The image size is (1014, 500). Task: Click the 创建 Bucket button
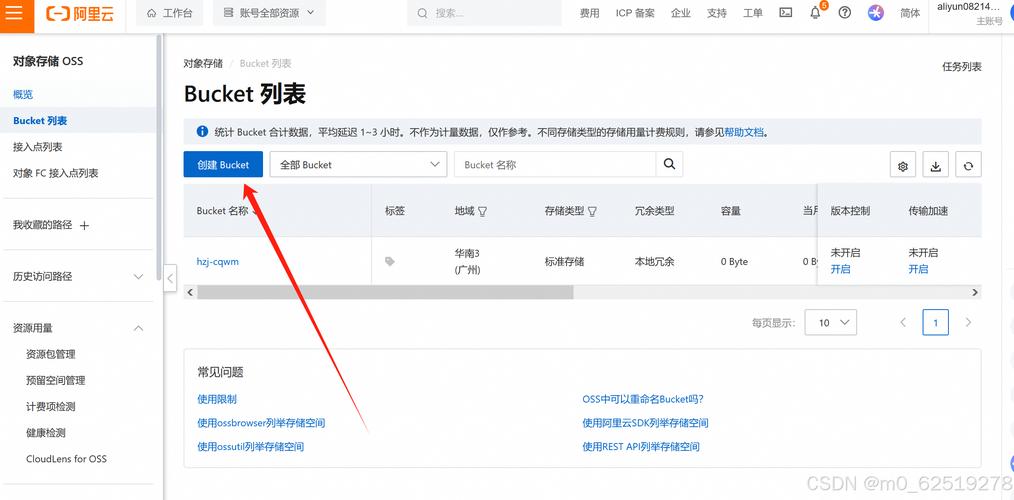(223, 164)
